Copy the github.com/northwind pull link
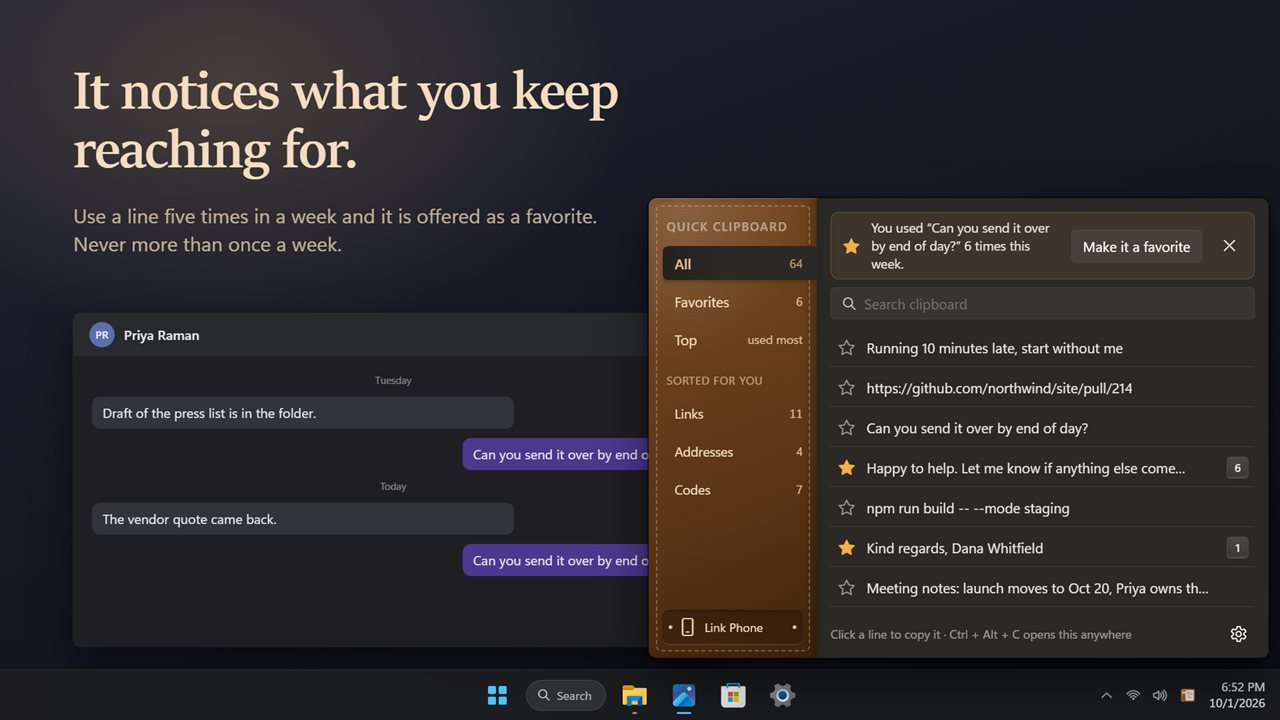 click(x=999, y=388)
